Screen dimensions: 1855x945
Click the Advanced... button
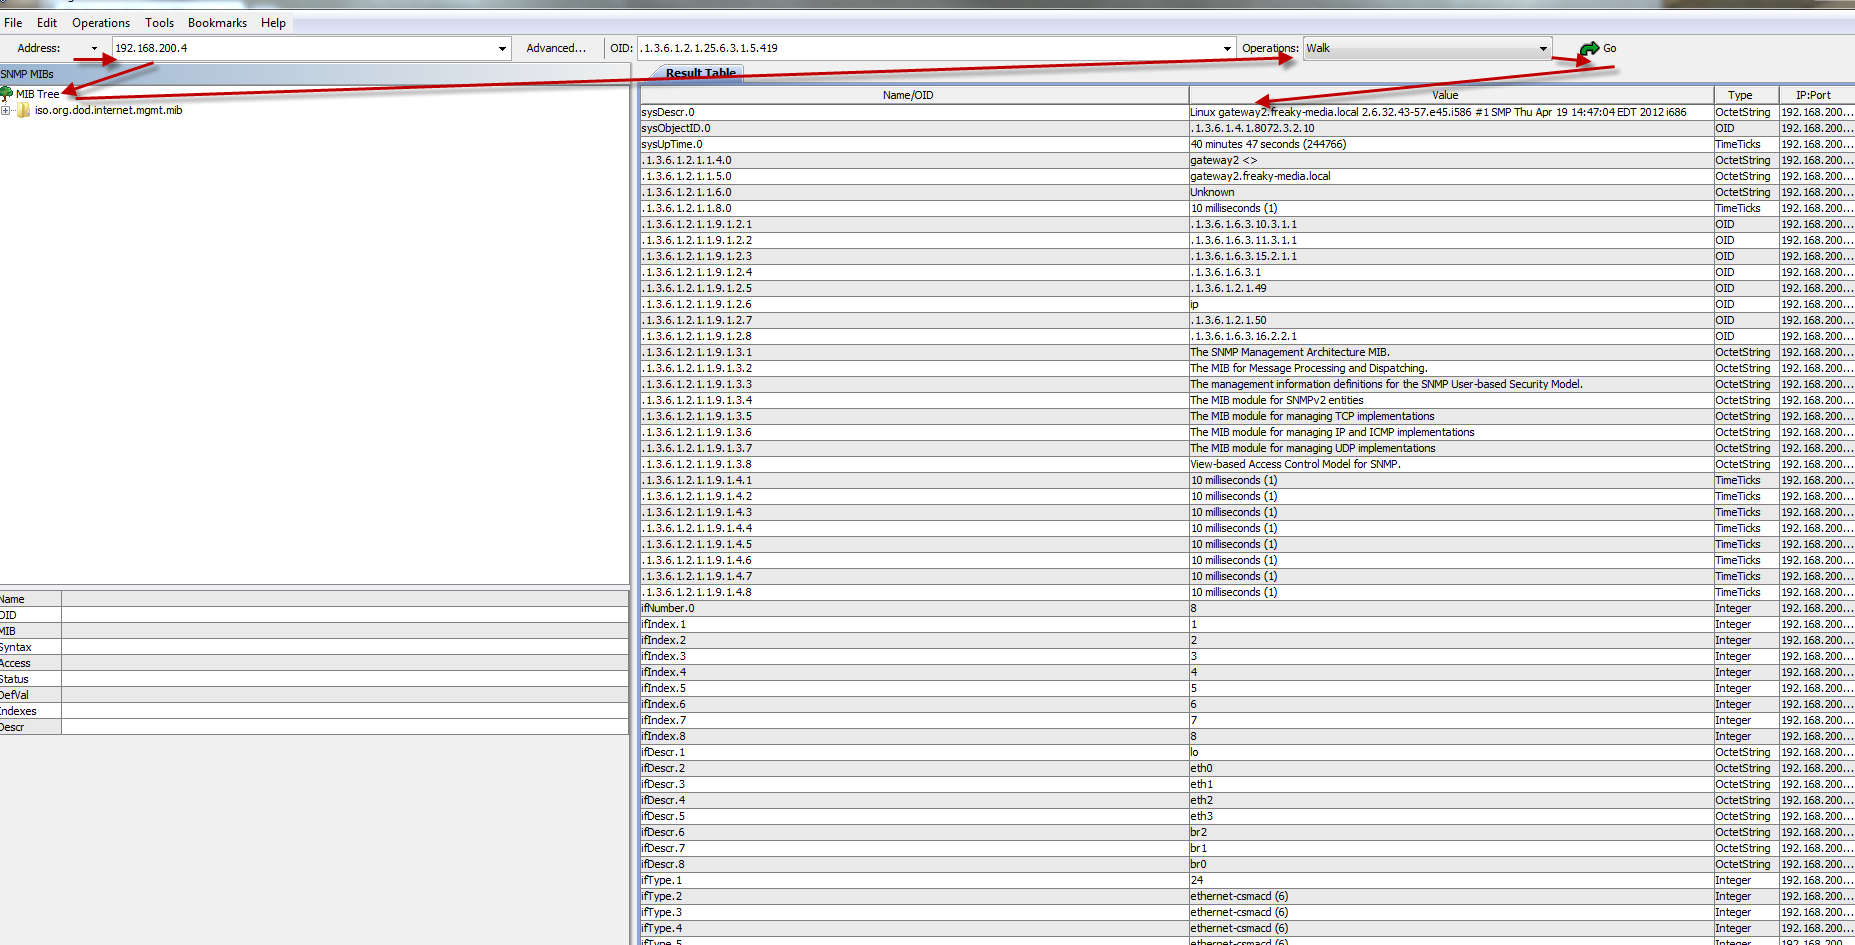click(556, 48)
